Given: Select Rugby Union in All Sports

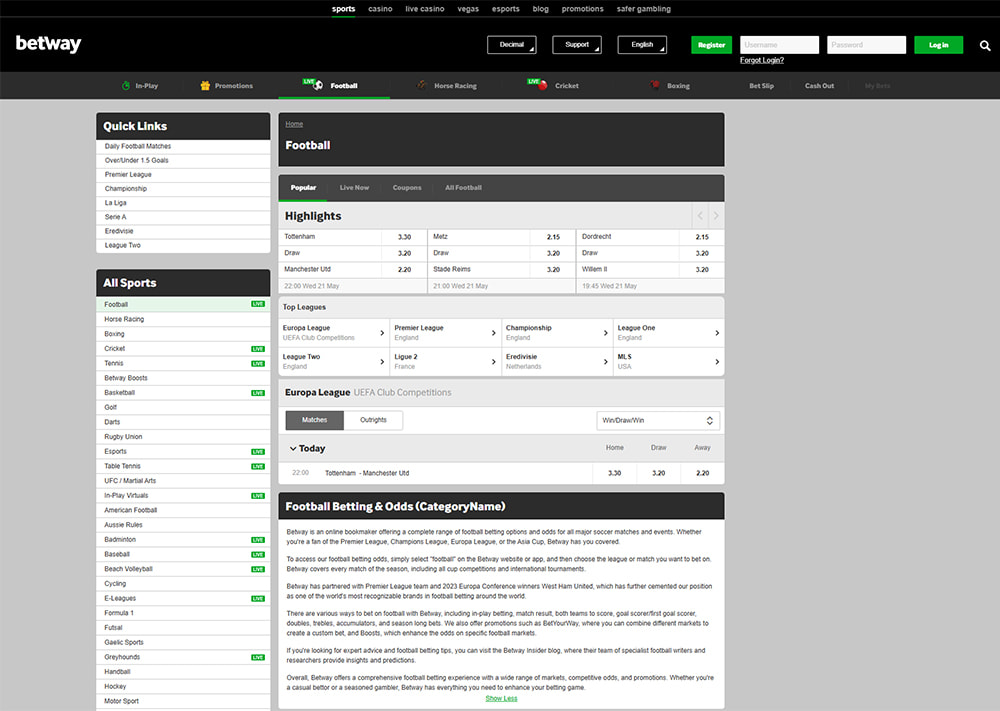Looking at the screenshot, I should click(183, 437).
